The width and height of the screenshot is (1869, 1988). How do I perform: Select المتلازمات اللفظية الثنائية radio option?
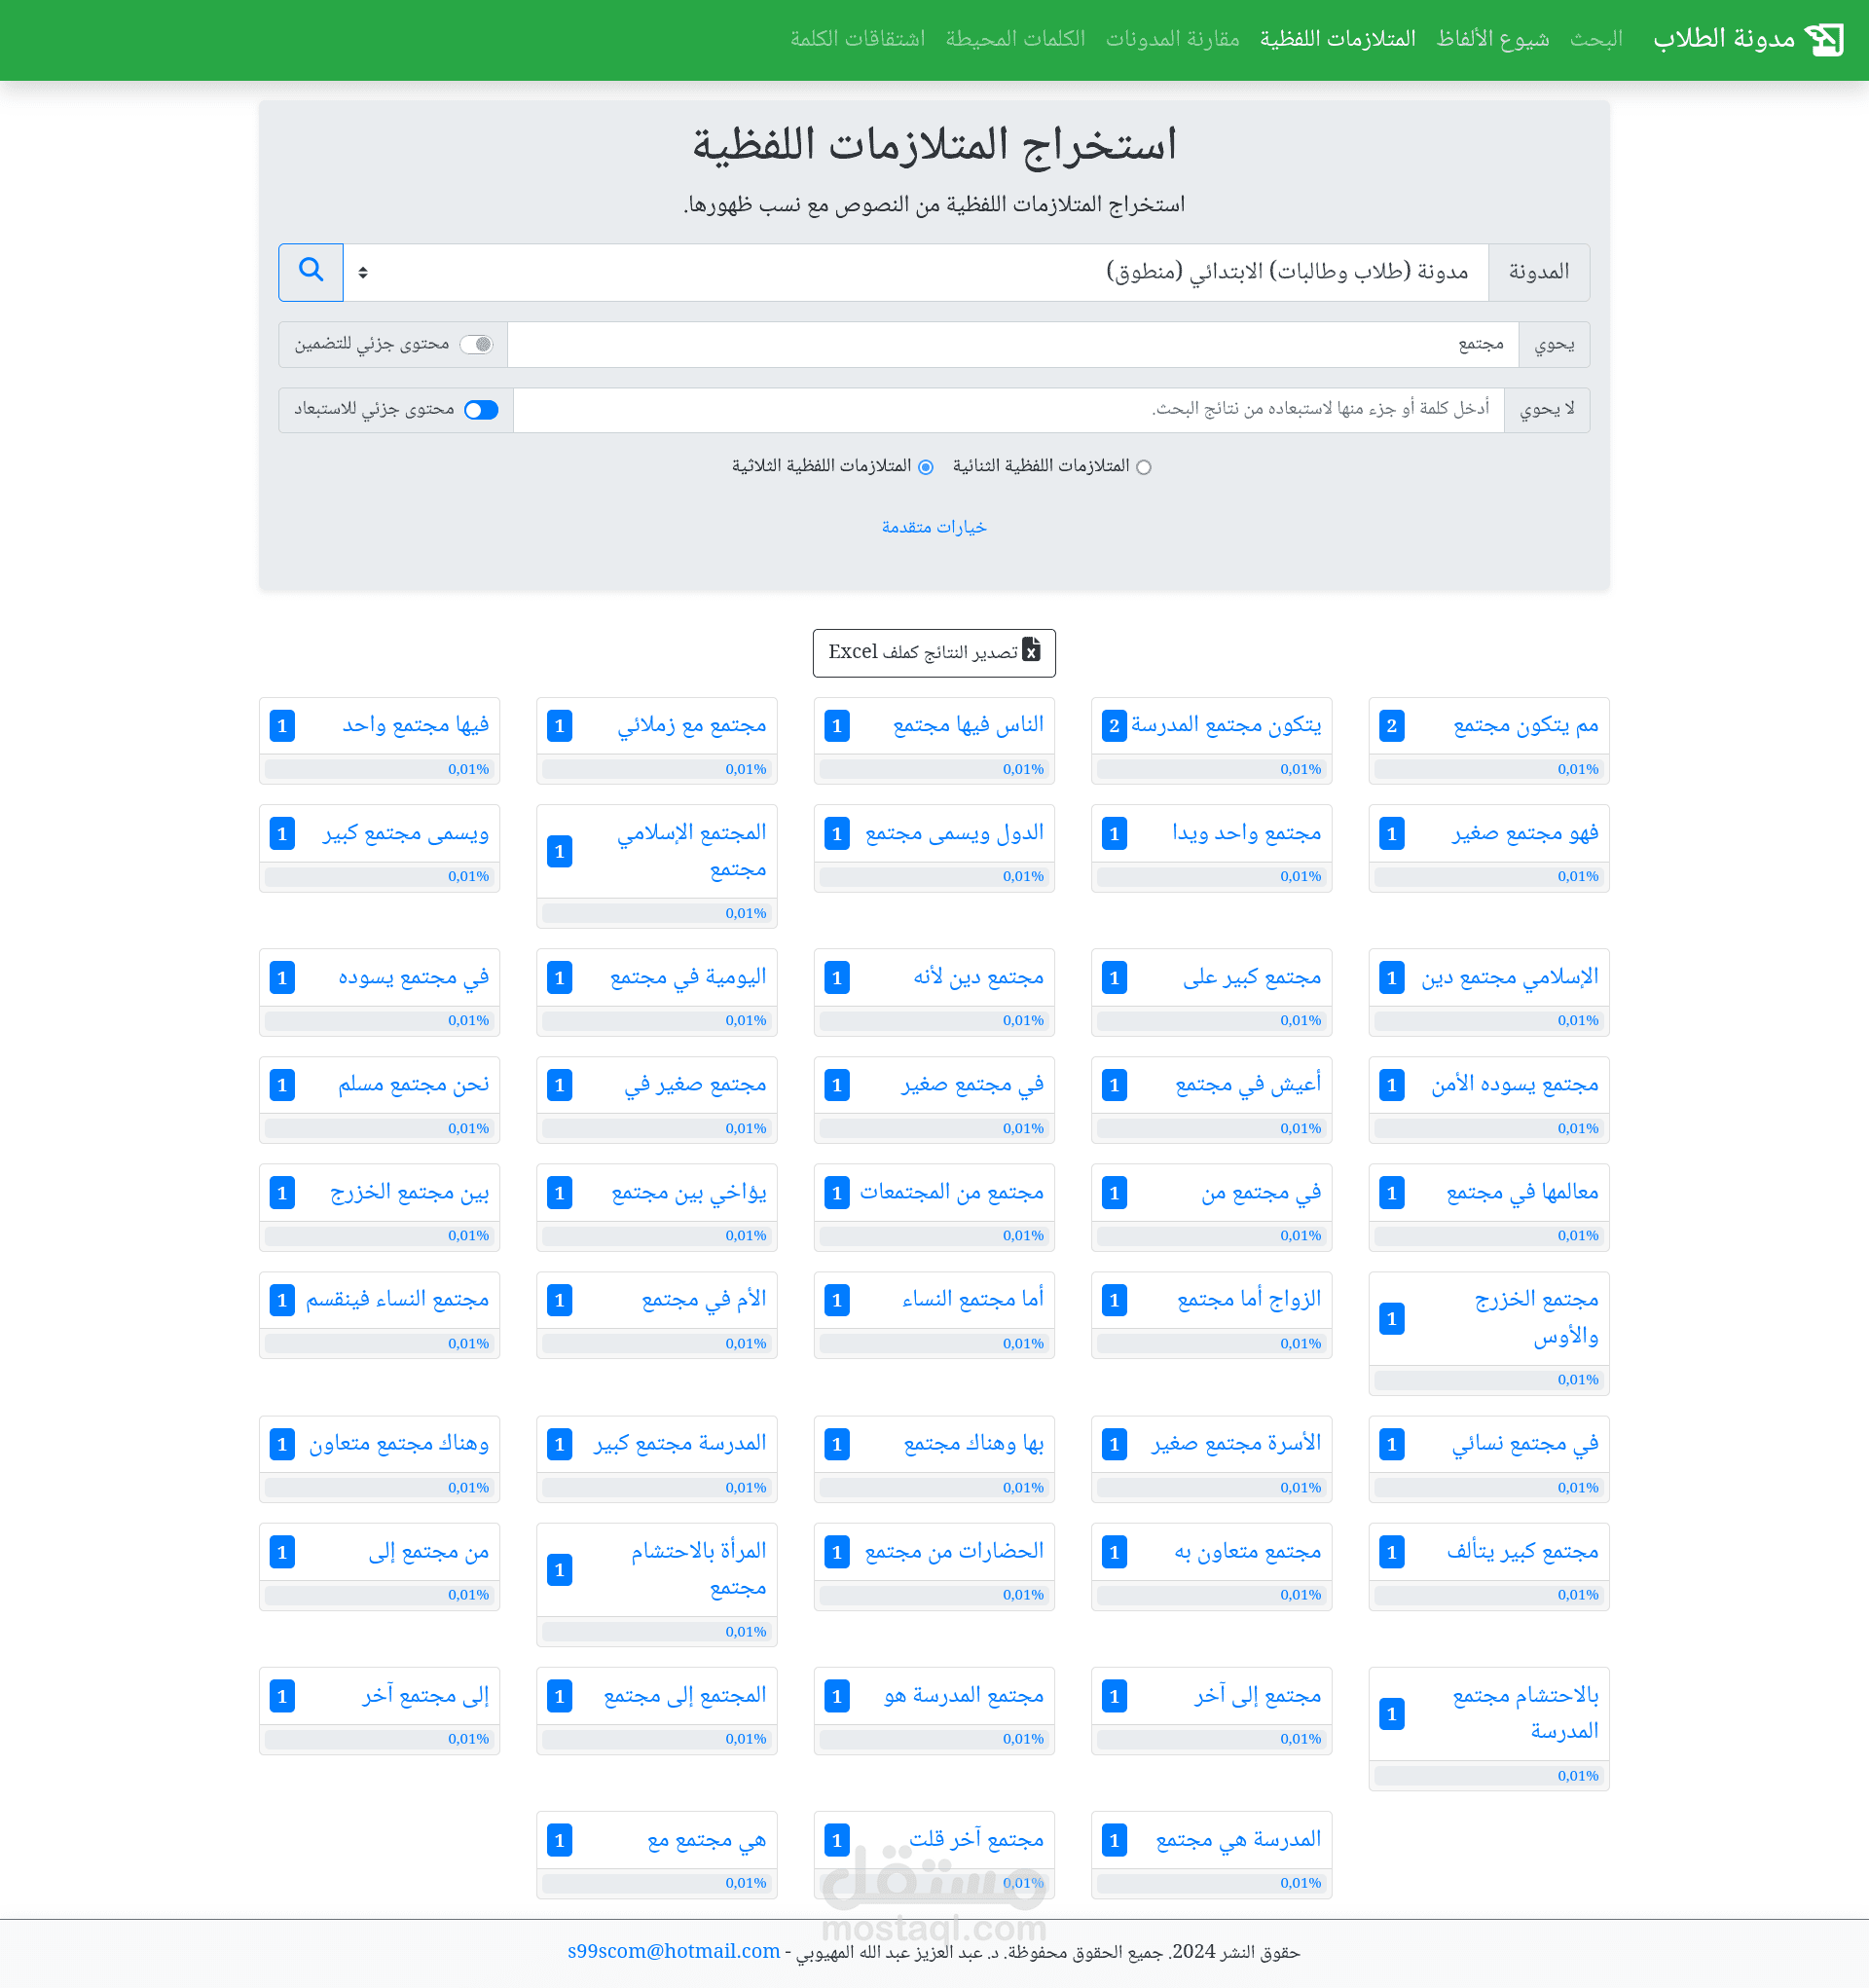[x=1144, y=467]
